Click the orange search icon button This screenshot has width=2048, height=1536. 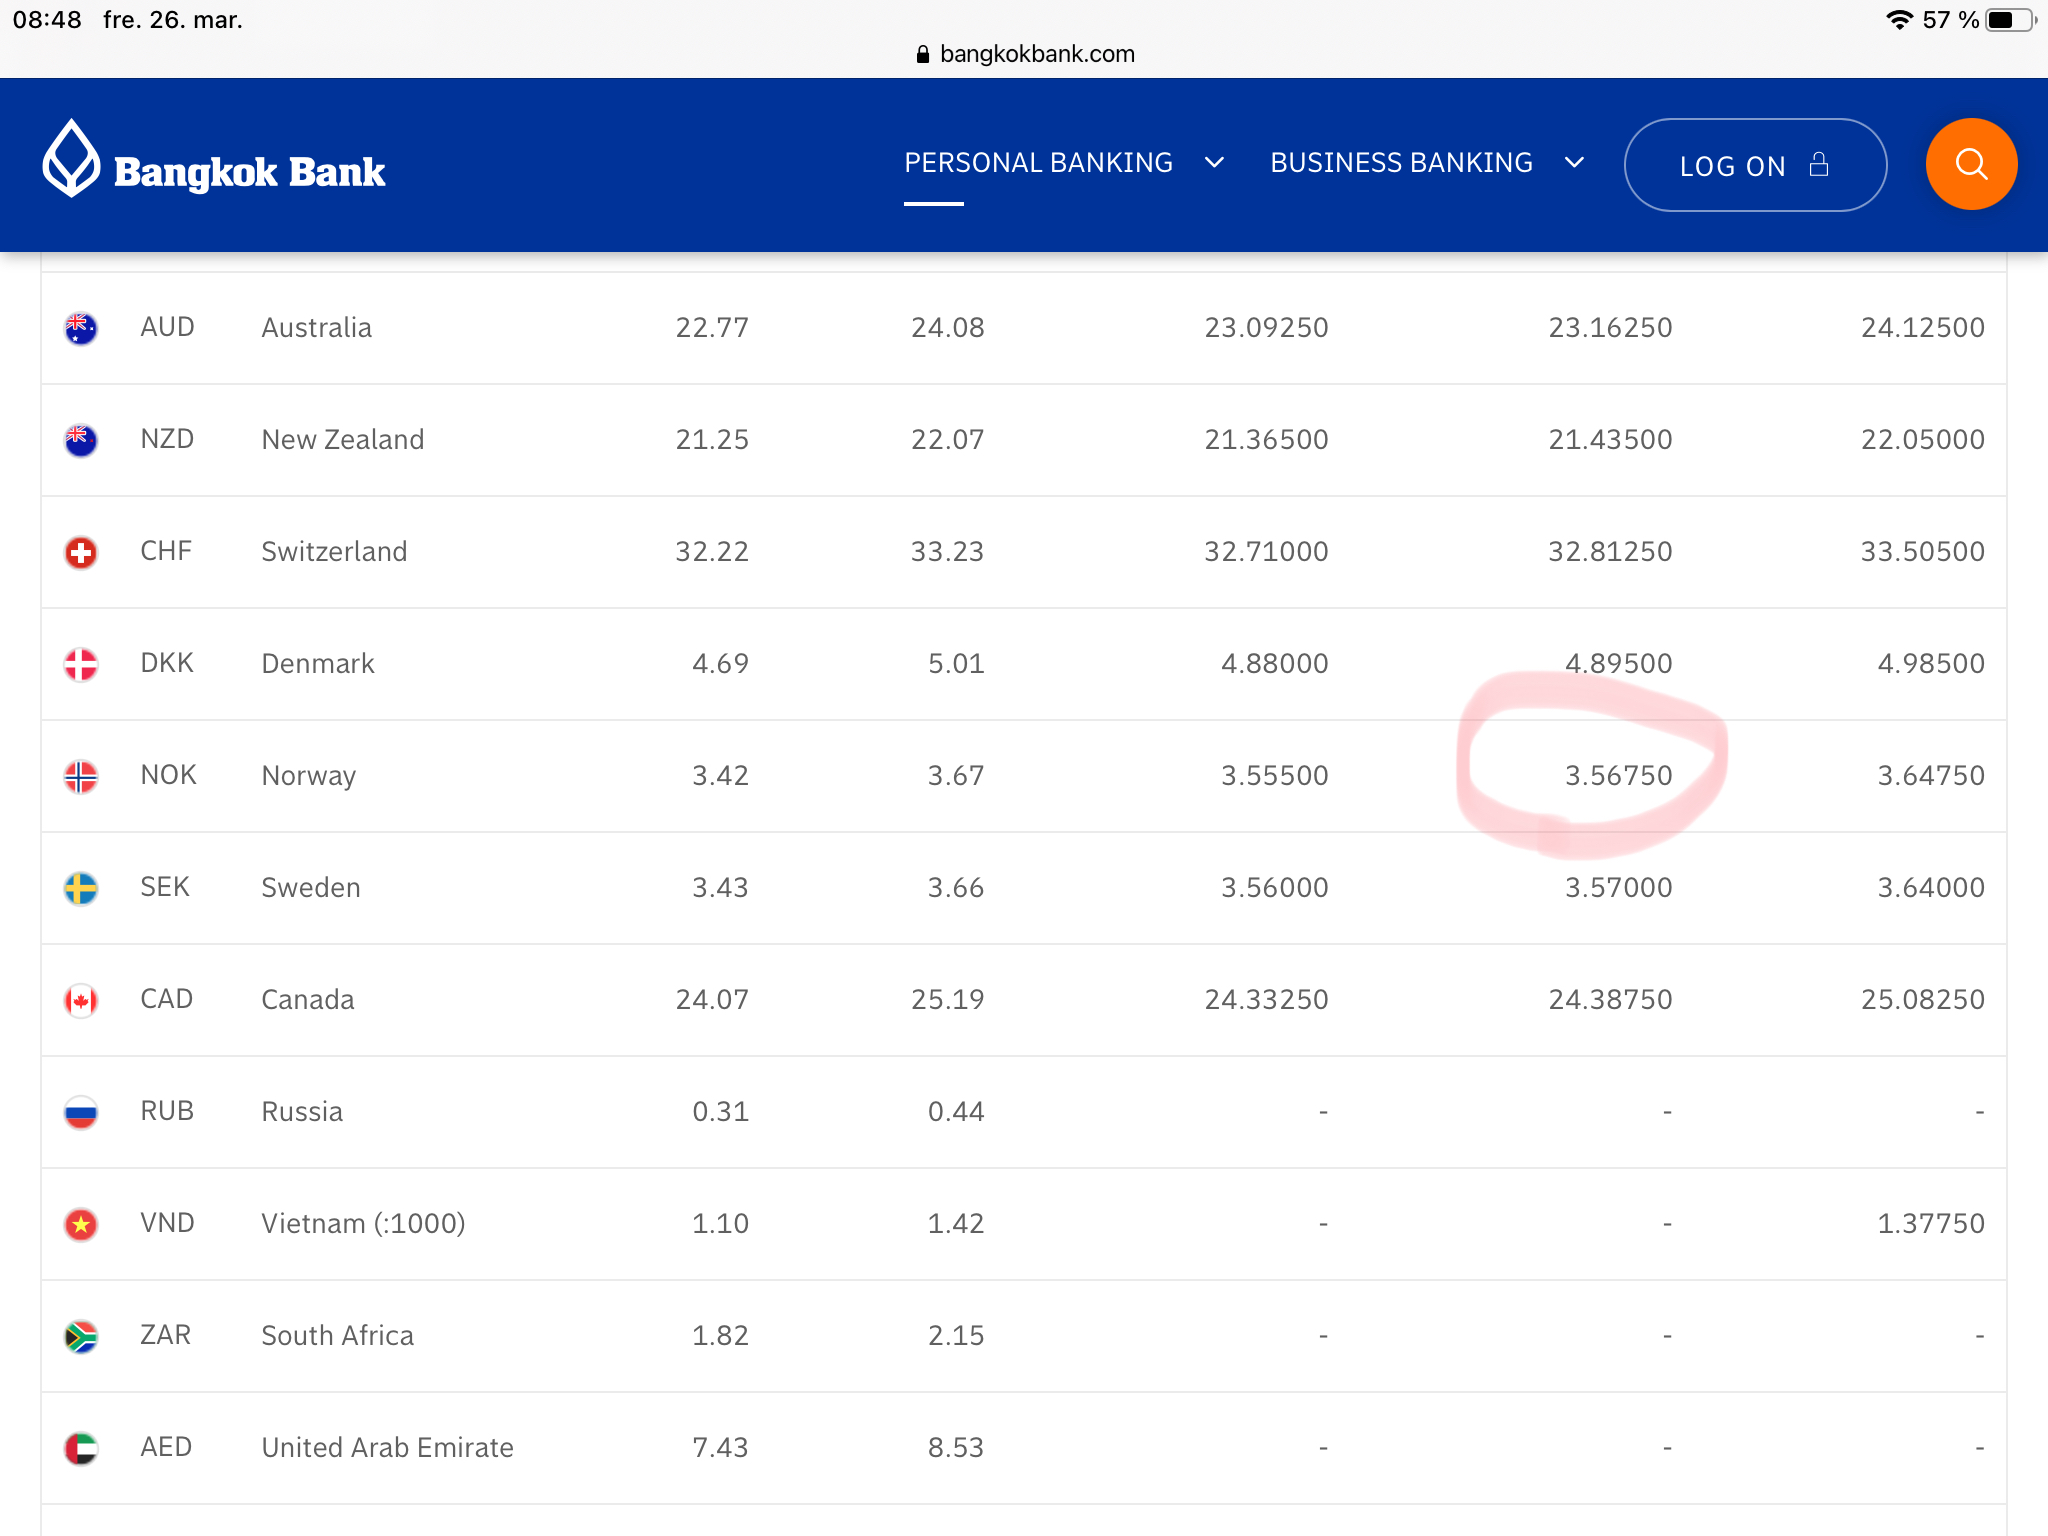1970,164
